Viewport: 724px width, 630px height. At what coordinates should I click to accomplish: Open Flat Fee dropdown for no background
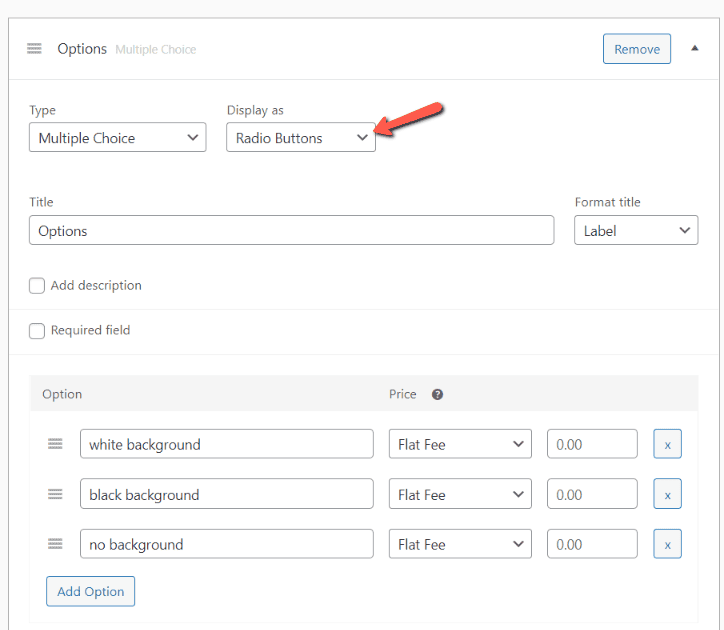pyautogui.click(x=460, y=544)
